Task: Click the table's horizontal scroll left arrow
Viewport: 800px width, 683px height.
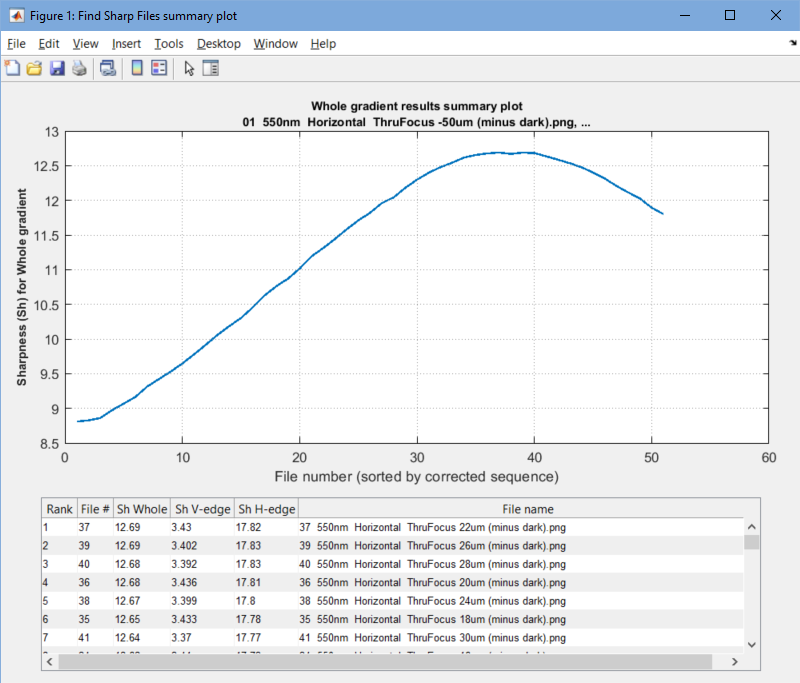Action: [x=49, y=662]
